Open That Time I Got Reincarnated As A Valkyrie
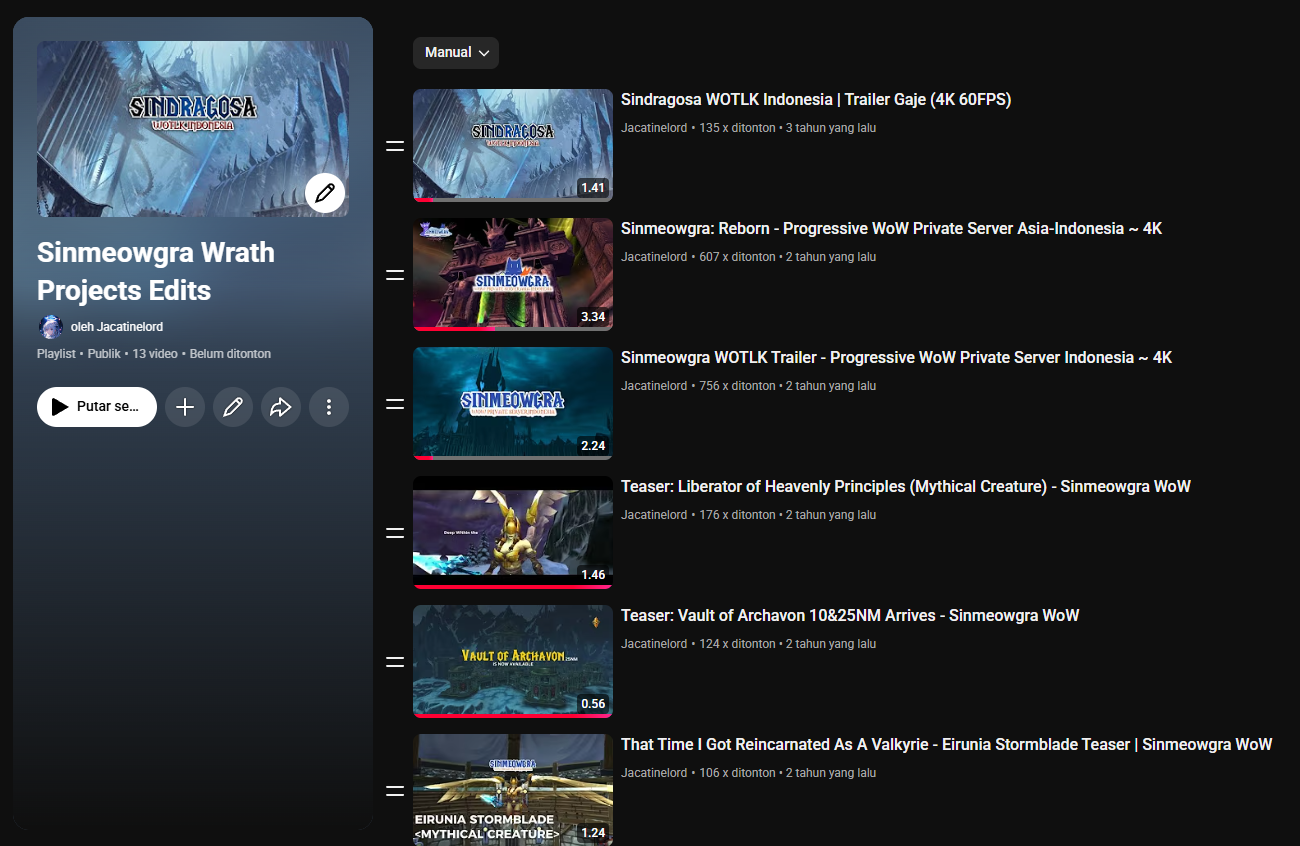Image resolution: width=1300 pixels, height=846 pixels. [947, 745]
